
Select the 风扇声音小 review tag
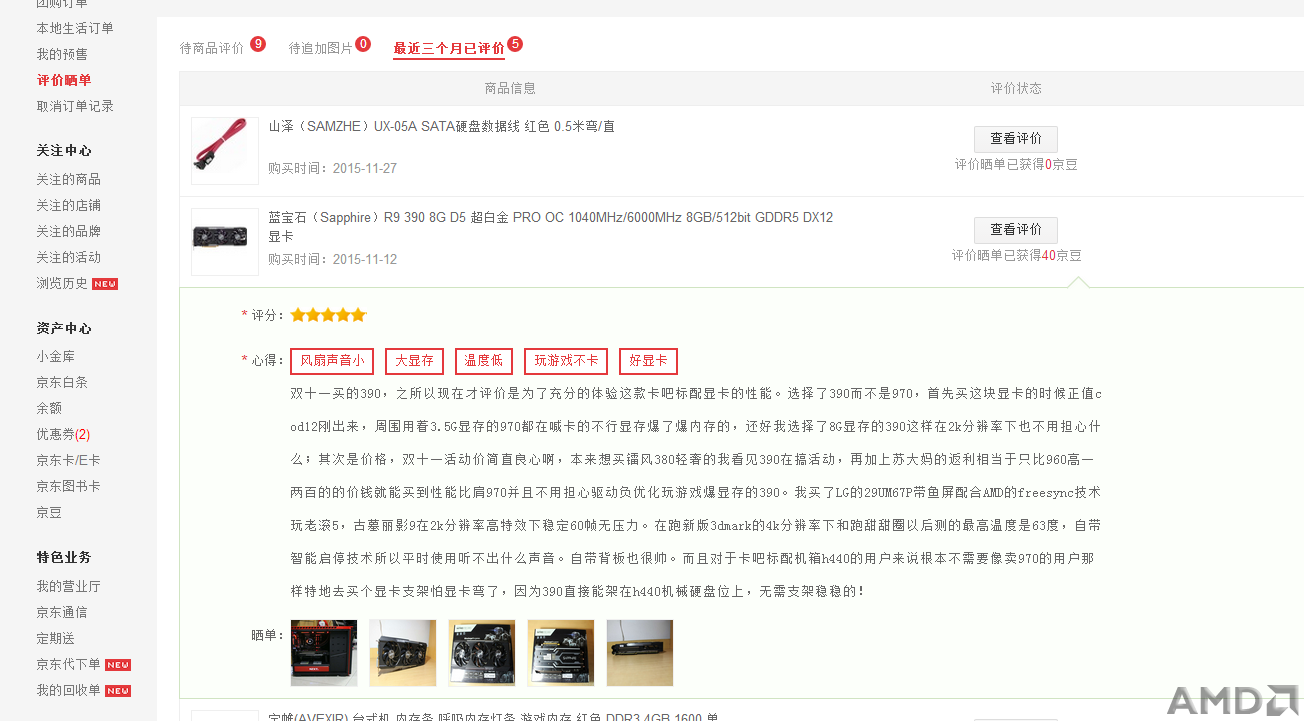click(332, 361)
